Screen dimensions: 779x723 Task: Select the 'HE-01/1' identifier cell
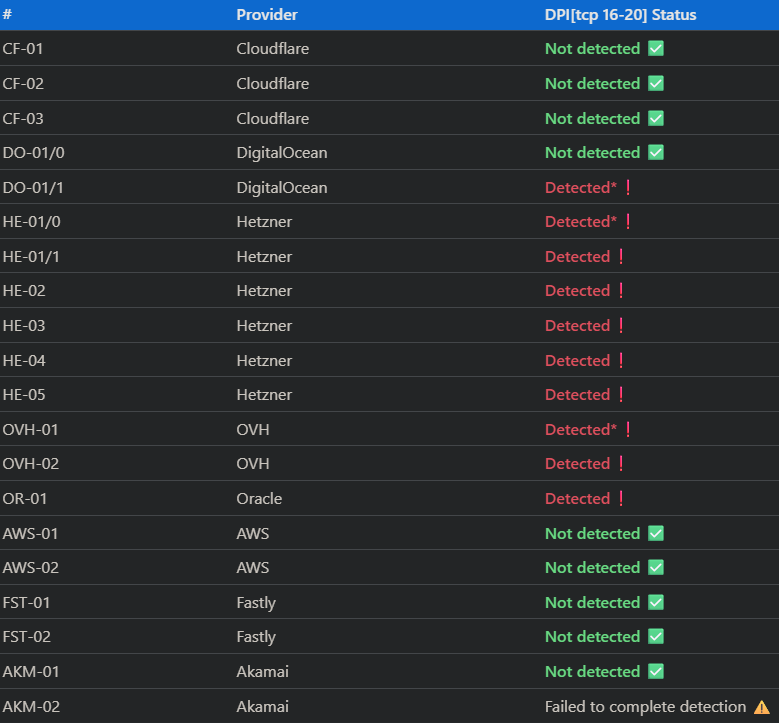click(31, 256)
